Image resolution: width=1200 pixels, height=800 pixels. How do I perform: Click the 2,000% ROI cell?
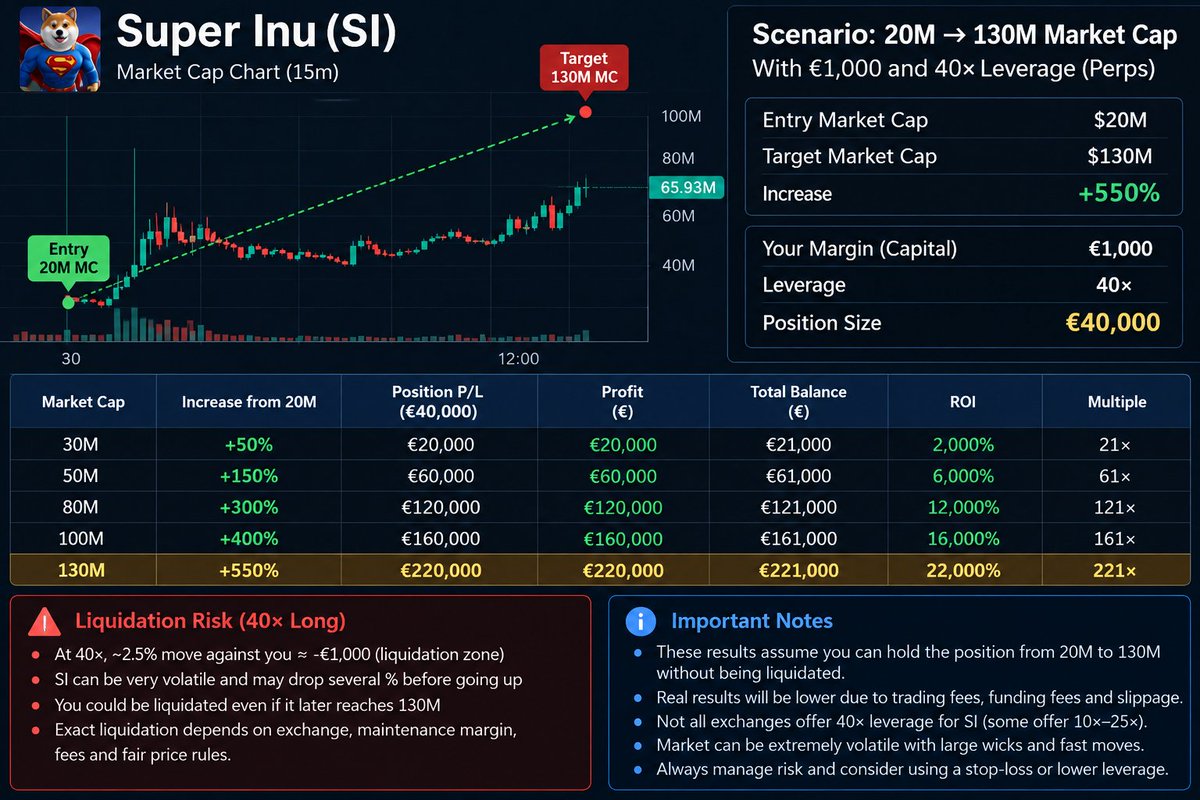[963, 445]
